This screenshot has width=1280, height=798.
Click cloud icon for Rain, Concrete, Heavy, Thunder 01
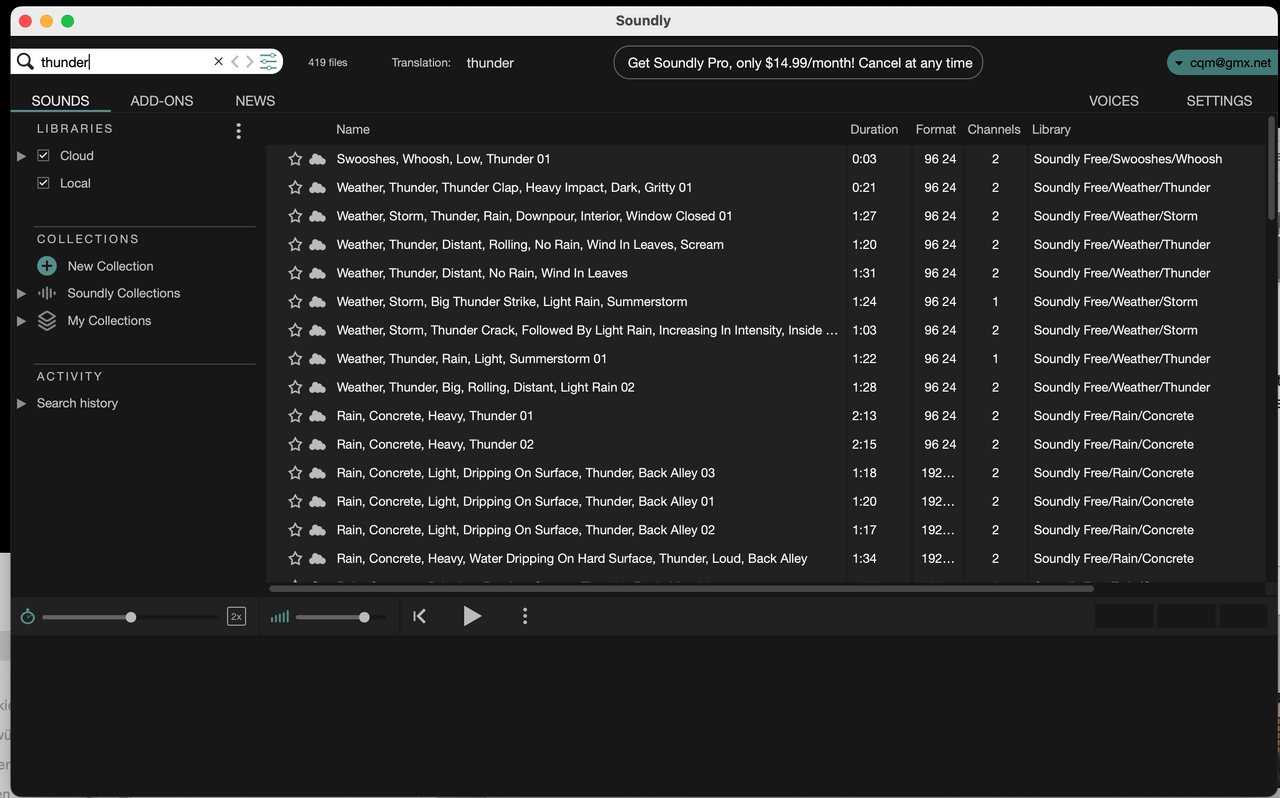coord(318,416)
